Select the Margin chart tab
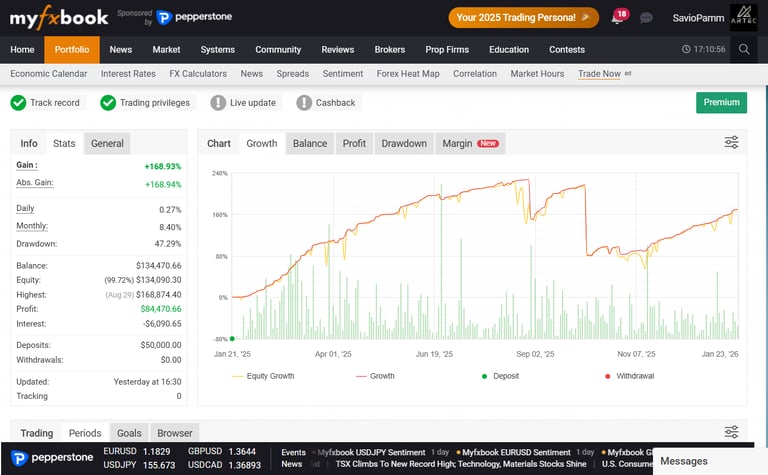 click(470, 143)
